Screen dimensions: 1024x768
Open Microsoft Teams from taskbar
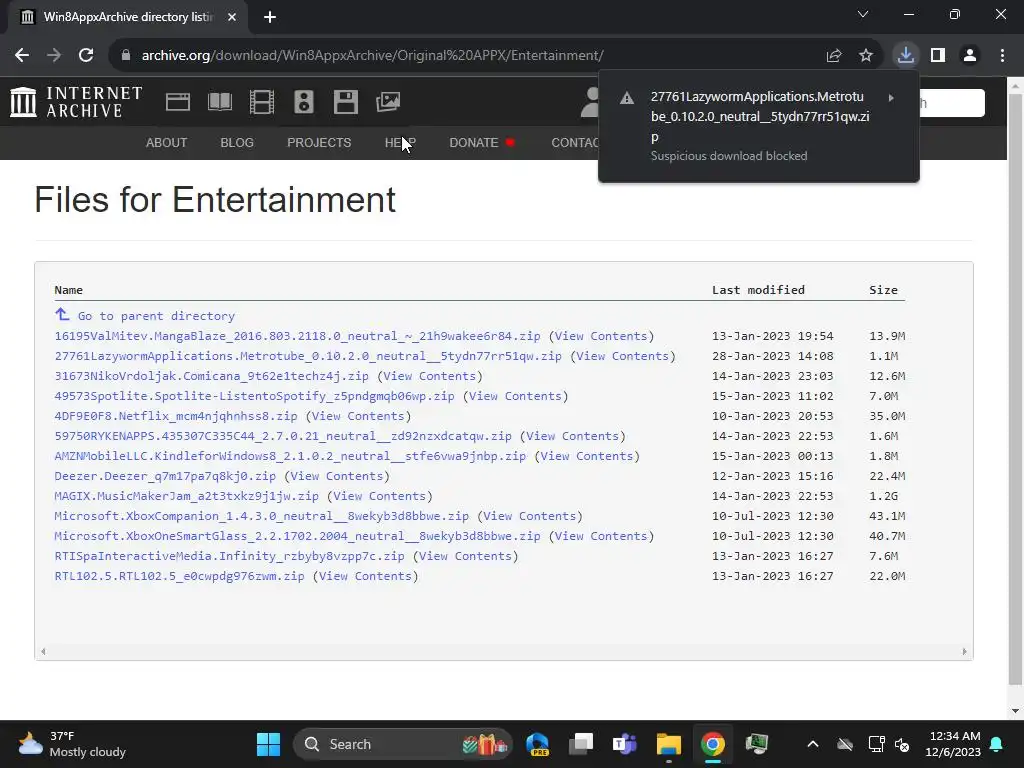pyautogui.click(x=624, y=744)
